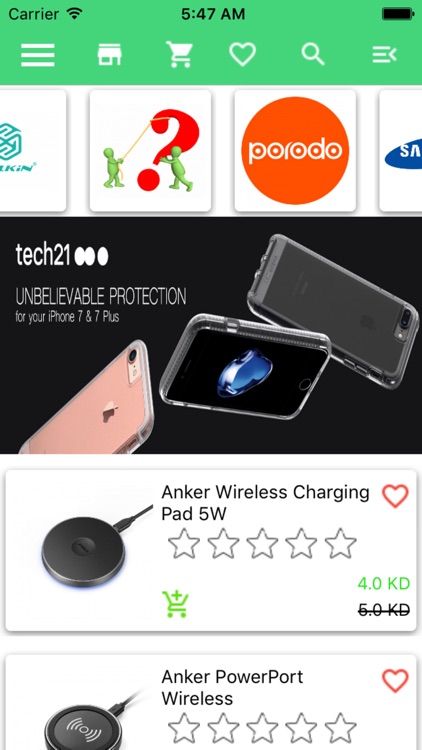Open the filter list icon at header right

tap(385, 55)
